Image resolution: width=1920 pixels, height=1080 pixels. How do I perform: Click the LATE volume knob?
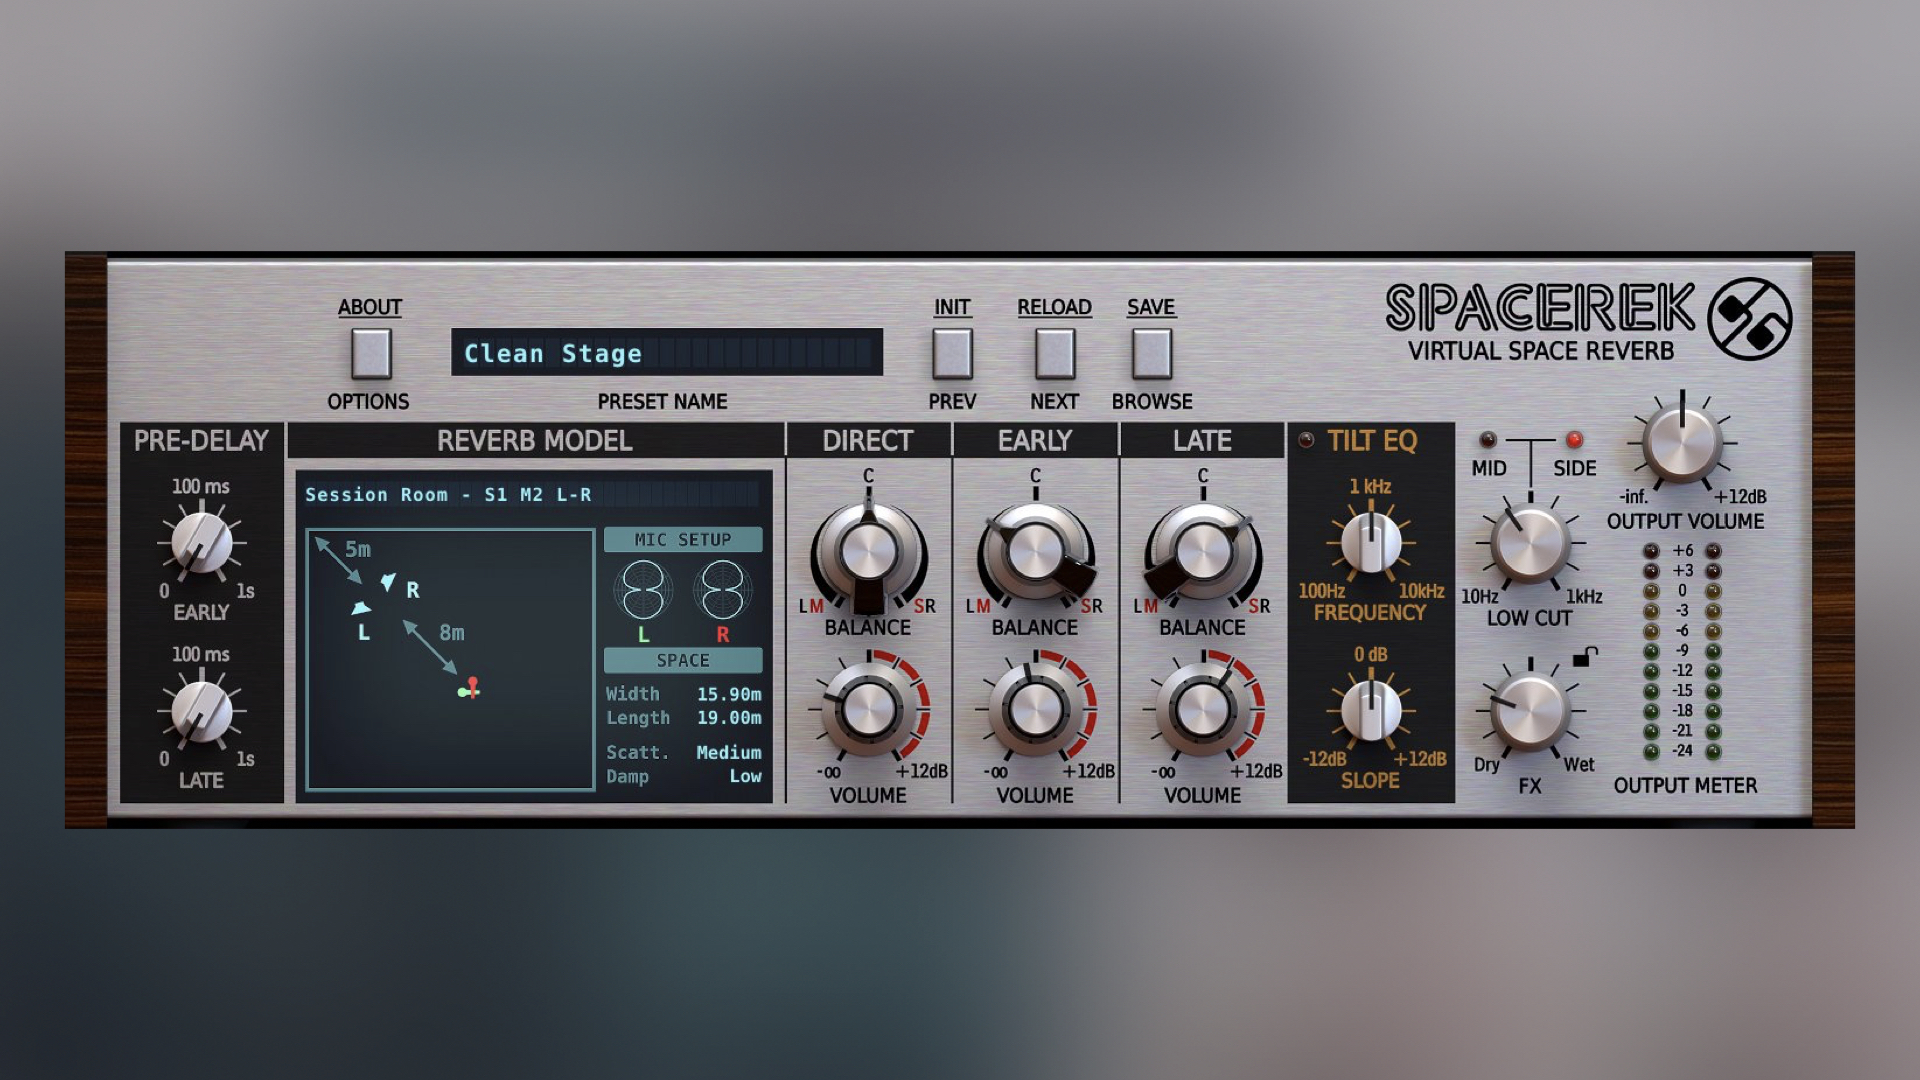tap(1202, 709)
